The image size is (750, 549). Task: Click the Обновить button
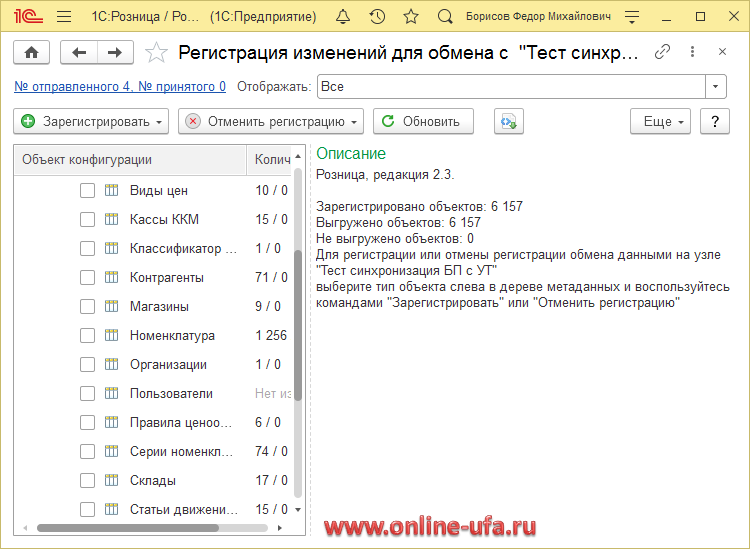[423, 121]
